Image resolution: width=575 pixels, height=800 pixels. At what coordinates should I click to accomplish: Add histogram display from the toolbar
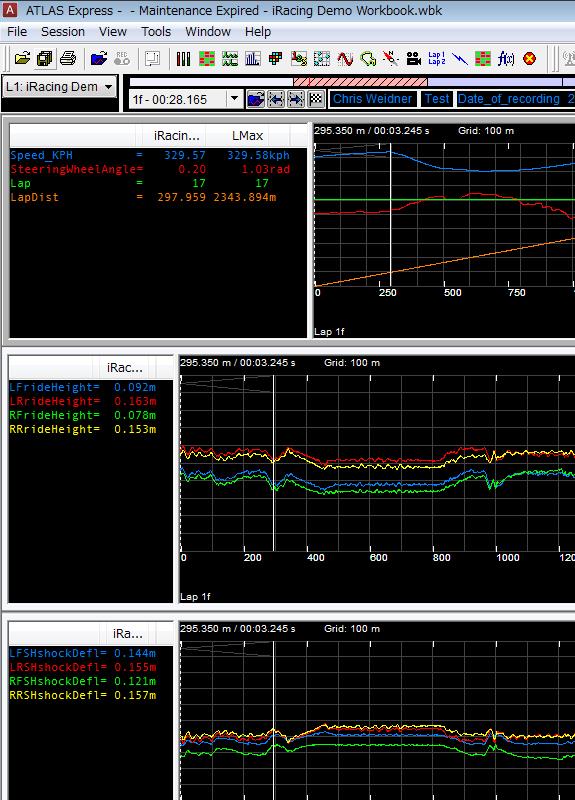253,59
